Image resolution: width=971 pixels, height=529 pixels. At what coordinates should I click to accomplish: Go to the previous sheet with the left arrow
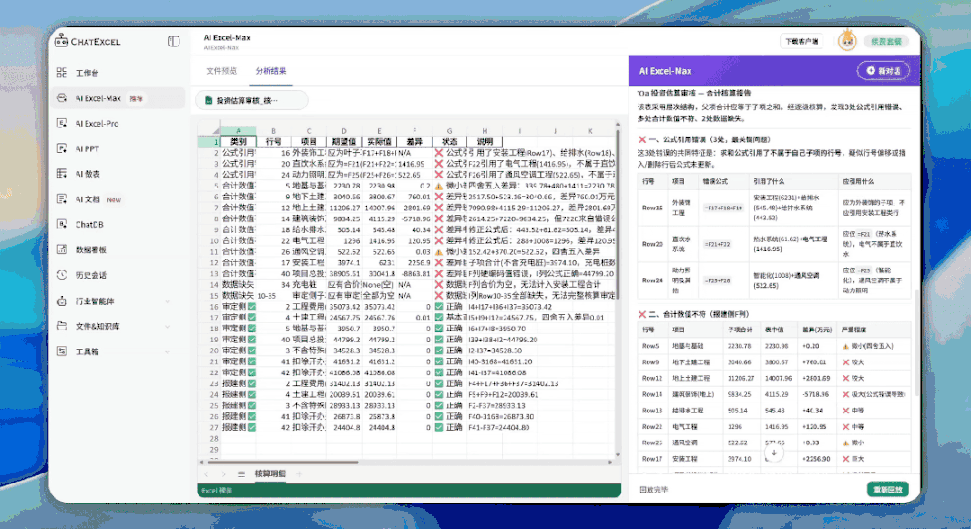(207, 474)
